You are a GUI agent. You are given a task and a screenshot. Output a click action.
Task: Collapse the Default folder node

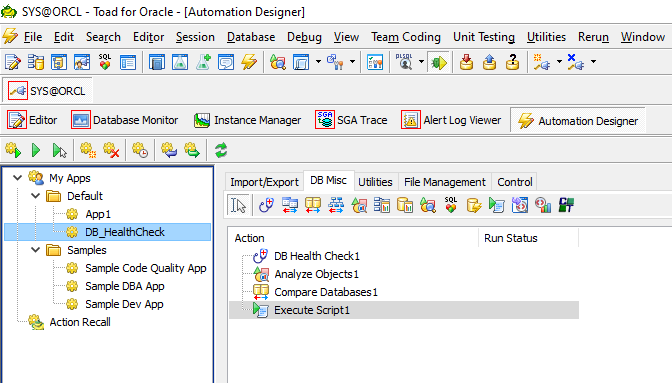36,196
